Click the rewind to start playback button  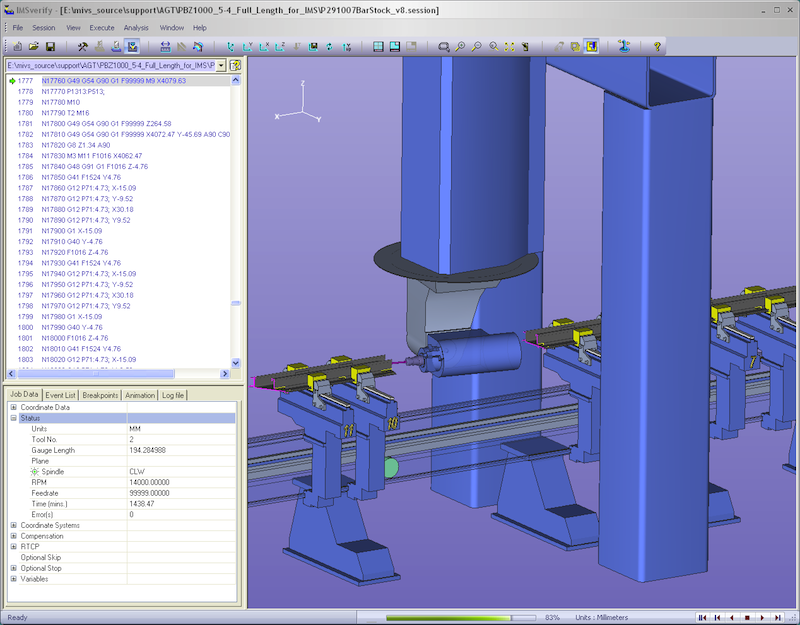703,617
